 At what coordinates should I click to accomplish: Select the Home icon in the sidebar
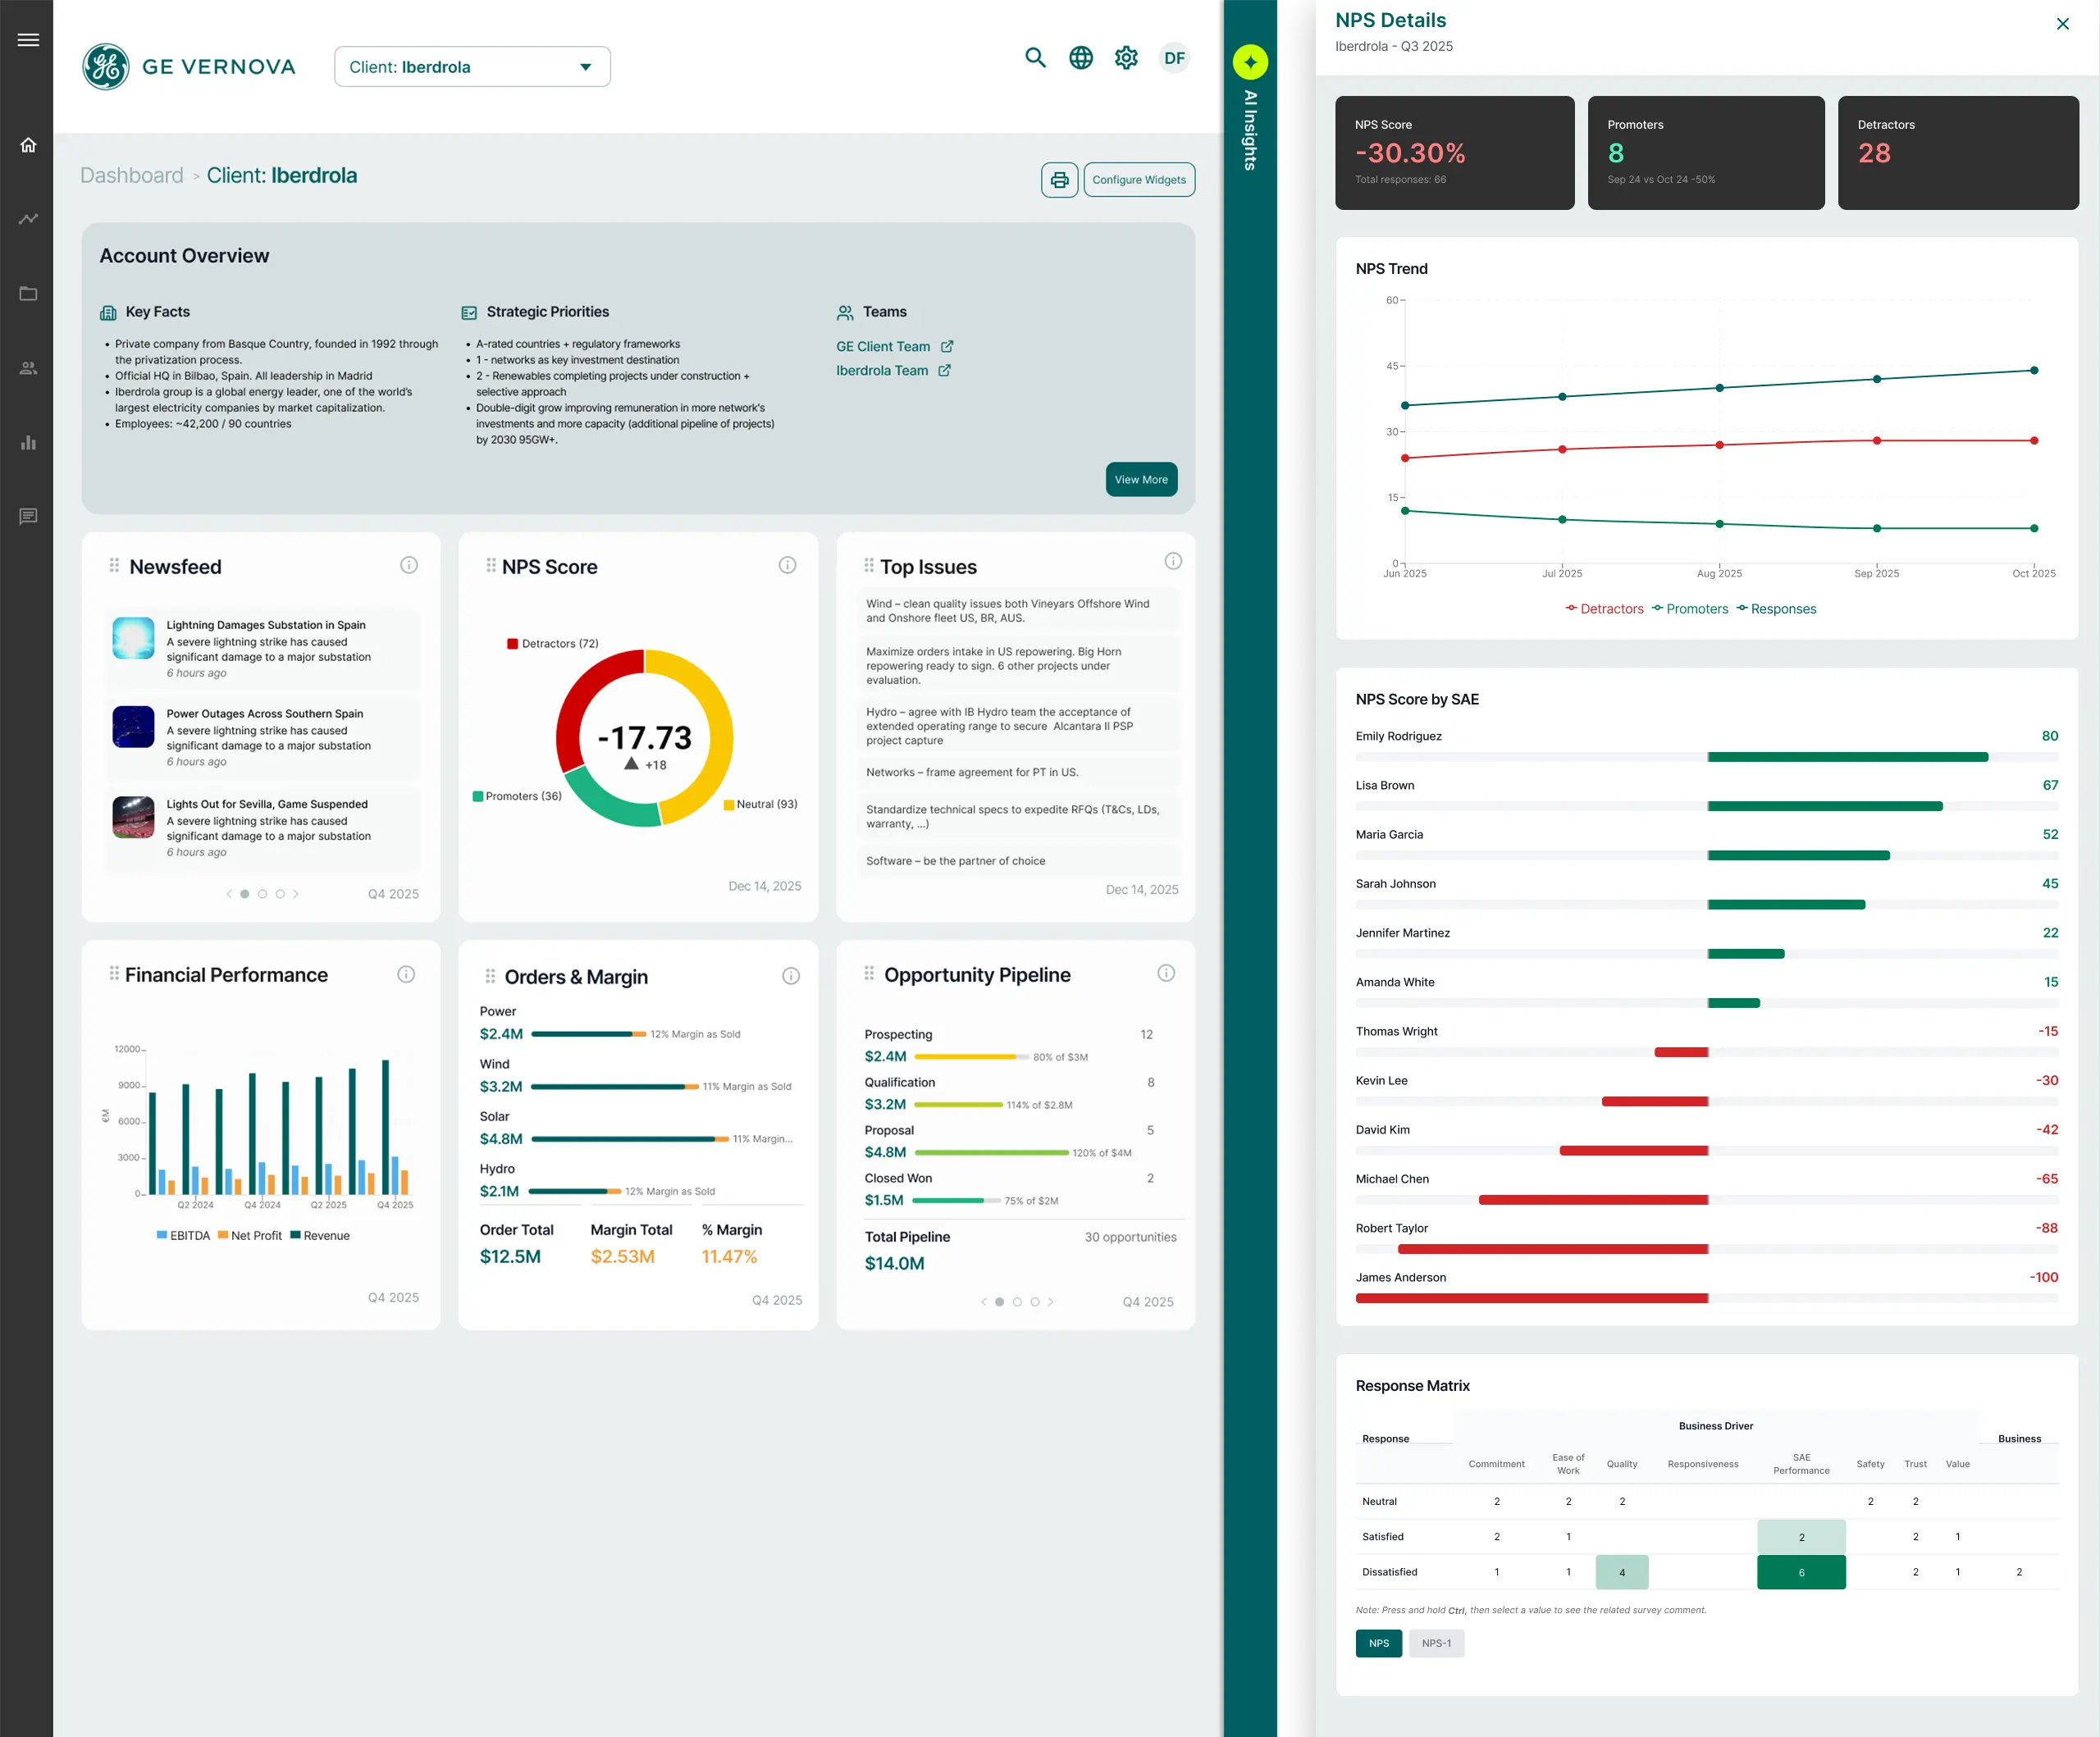[x=27, y=145]
